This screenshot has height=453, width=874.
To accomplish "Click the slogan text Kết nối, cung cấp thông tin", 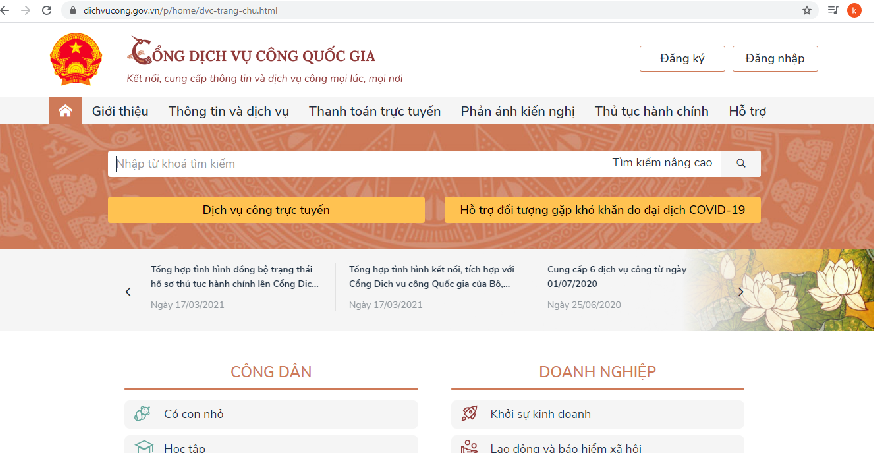I will 264,79.
